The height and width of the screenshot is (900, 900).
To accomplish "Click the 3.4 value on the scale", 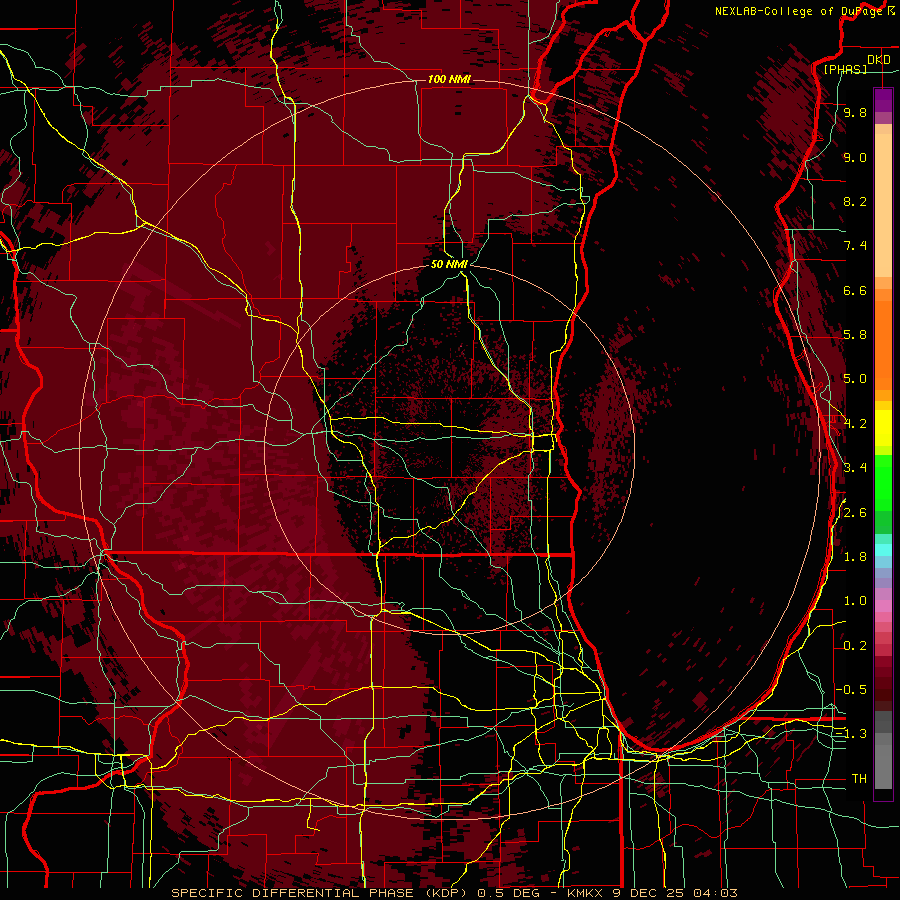I will 855,467.
